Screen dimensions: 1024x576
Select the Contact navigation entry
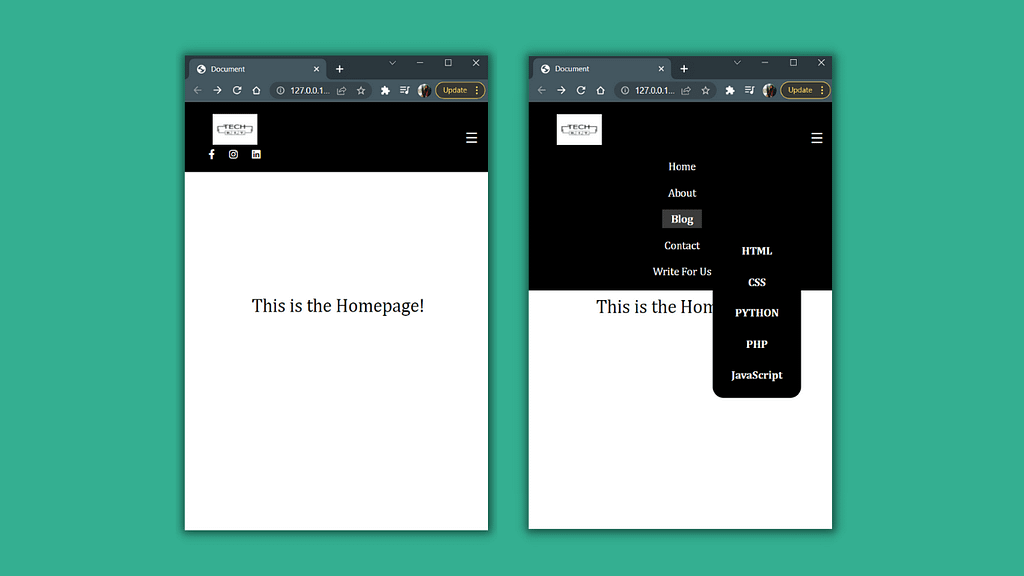click(x=682, y=245)
